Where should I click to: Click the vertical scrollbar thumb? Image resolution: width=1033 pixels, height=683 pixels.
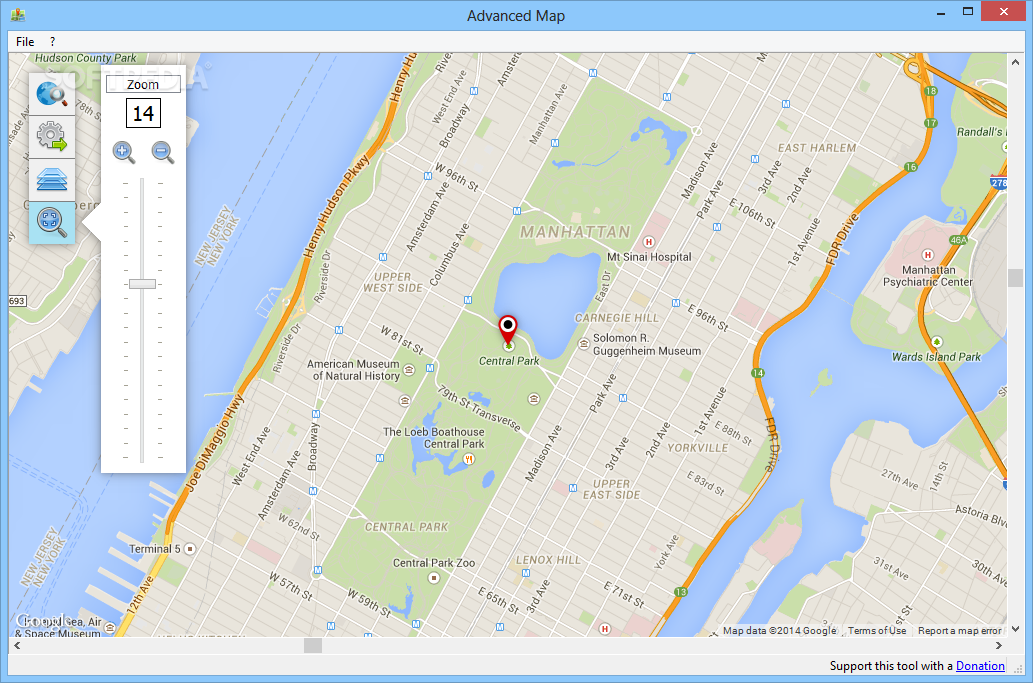point(1015,277)
